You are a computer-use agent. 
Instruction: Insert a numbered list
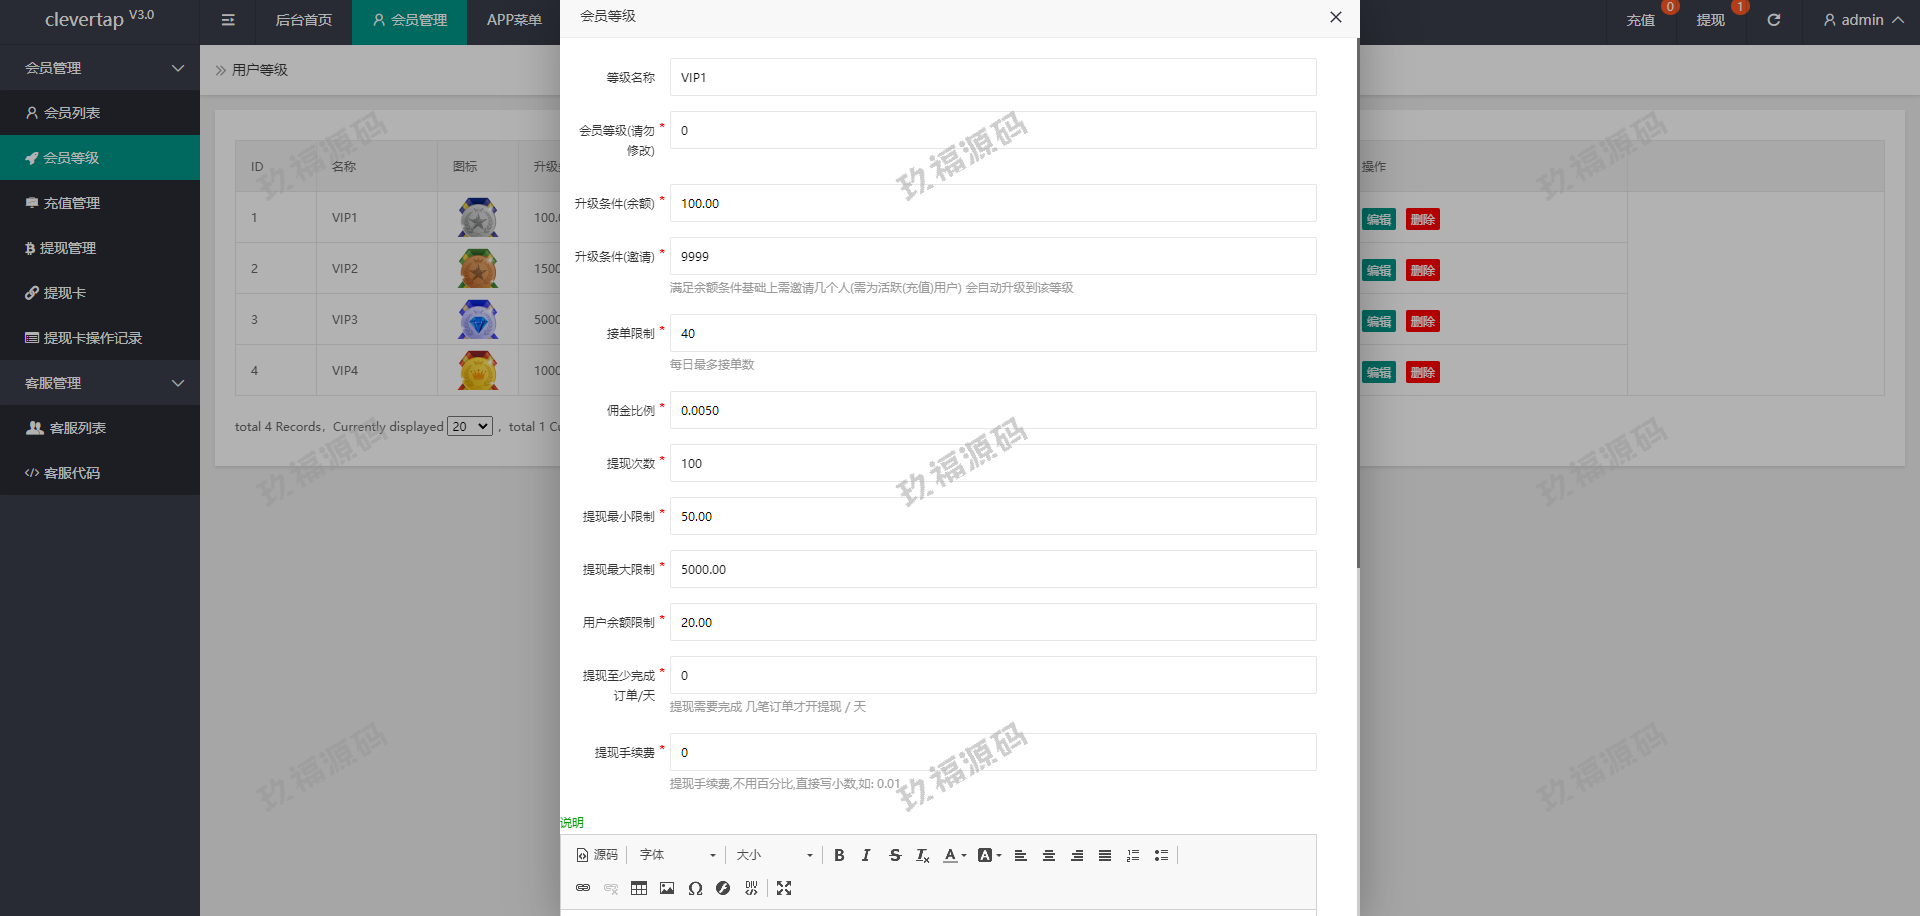point(1133,855)
